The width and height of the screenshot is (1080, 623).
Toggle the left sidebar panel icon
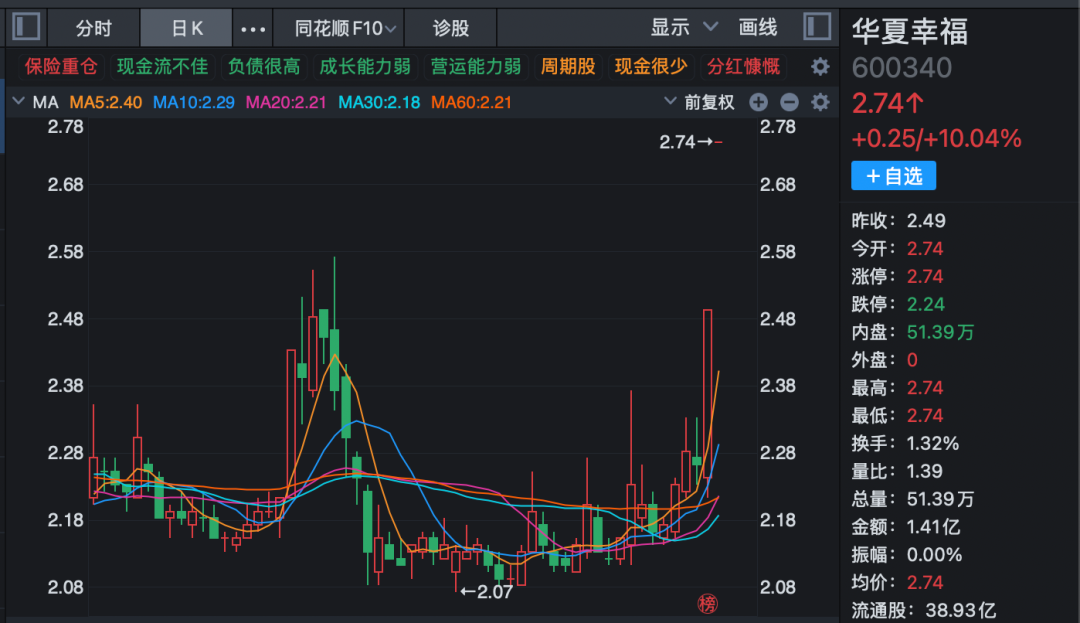pos(27,27)
